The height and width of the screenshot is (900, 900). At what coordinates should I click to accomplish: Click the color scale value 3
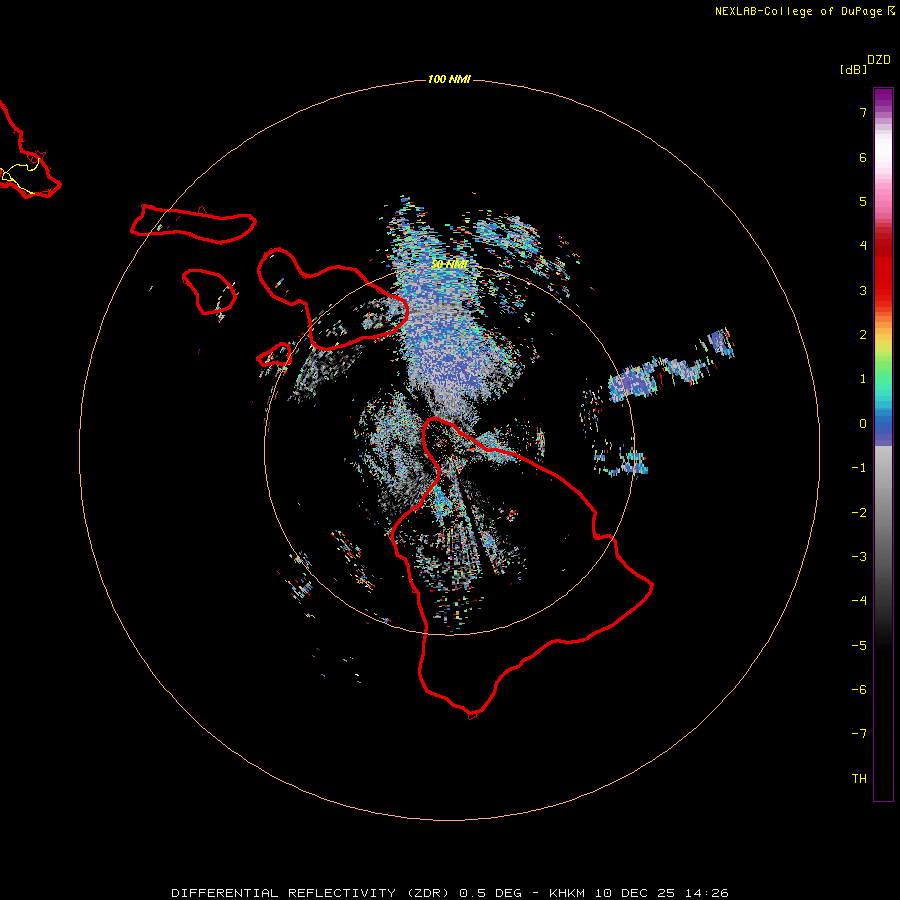pos(863,290)
